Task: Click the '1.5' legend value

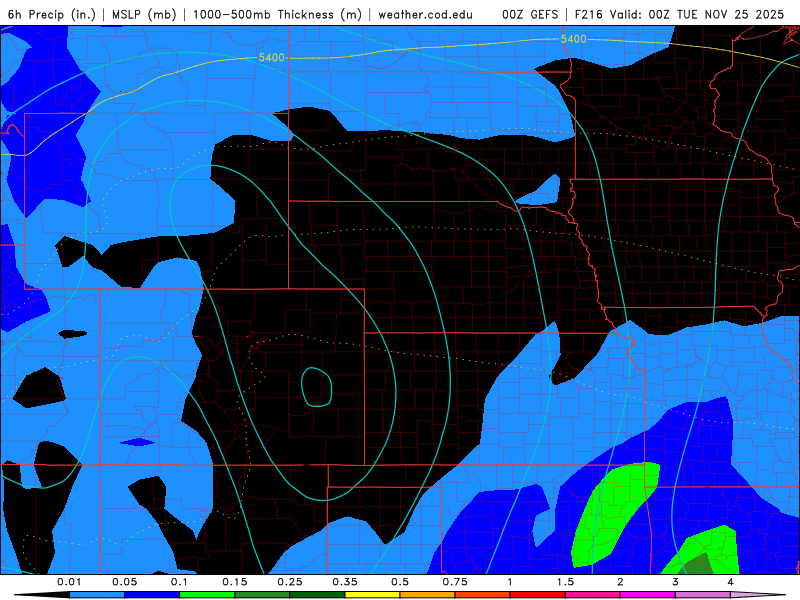Action: tap(565, 582)
